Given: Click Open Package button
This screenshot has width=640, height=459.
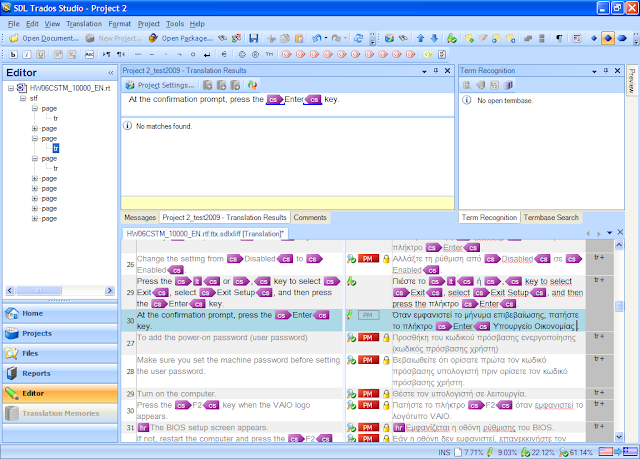Looking at the screenshot, I should [181, 38].
